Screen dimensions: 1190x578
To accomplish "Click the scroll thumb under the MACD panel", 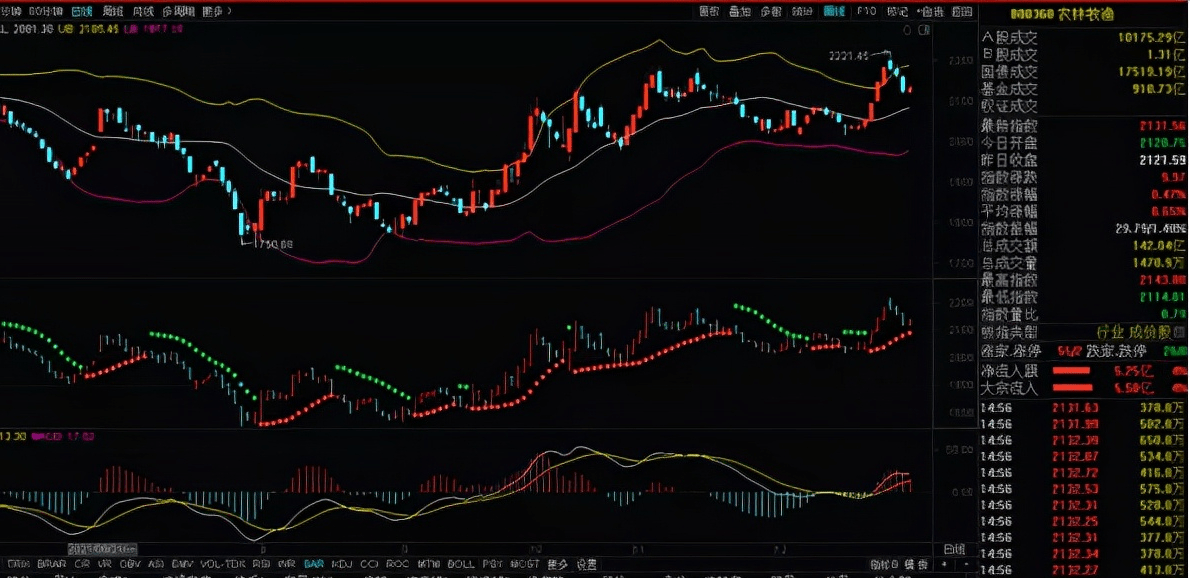I will click(x=102, y=548).
